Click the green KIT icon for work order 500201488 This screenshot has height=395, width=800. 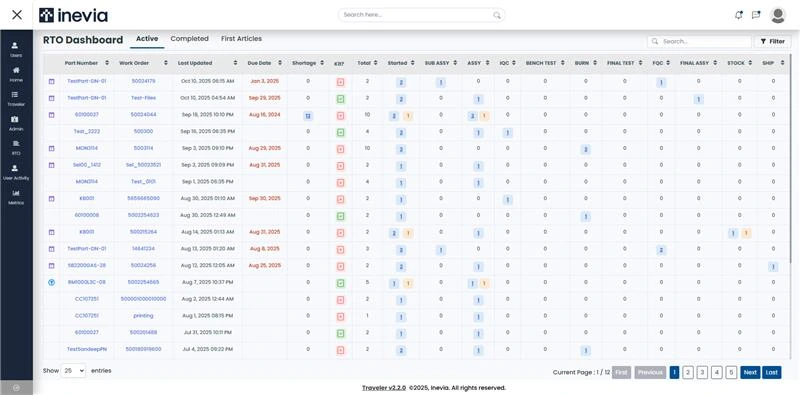[x=340, y=333]
